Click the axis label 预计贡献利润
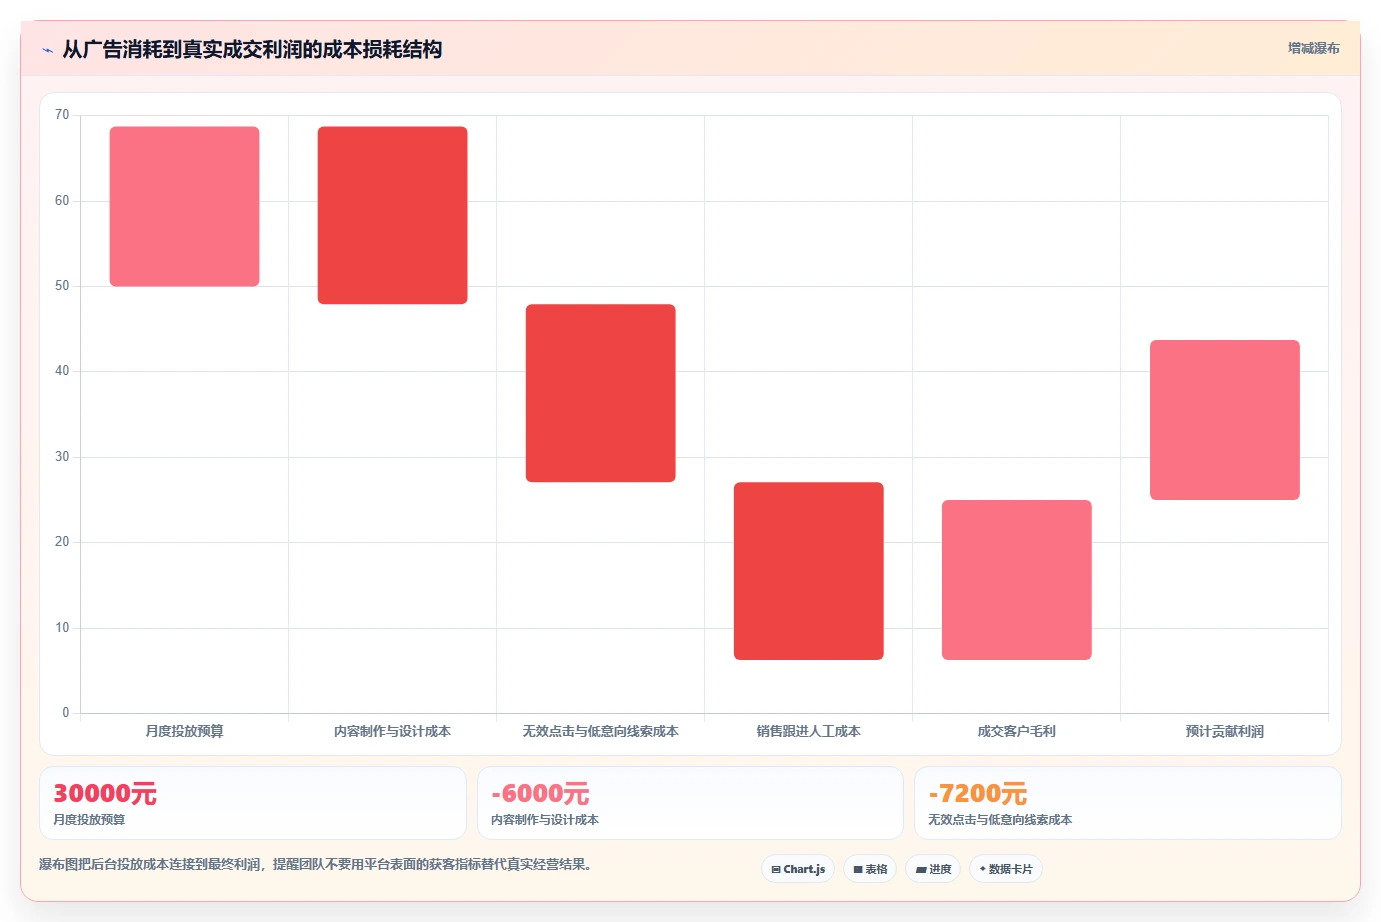 pos(1225,731)
